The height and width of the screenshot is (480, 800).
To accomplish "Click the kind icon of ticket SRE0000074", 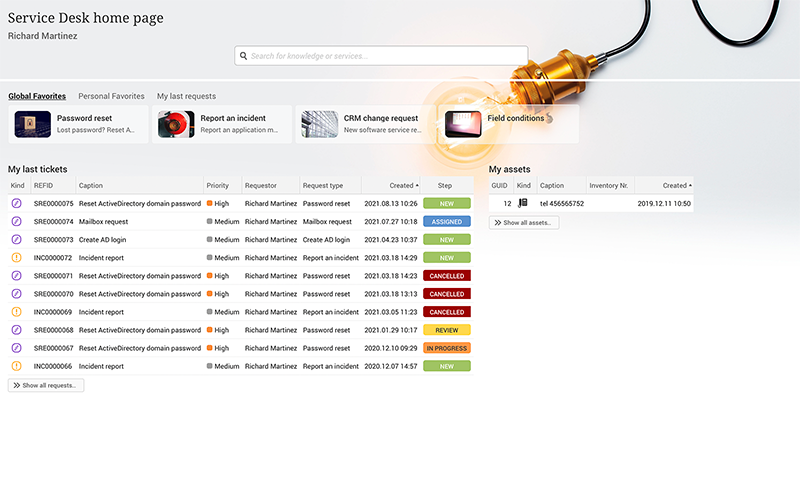I will 16,221.
